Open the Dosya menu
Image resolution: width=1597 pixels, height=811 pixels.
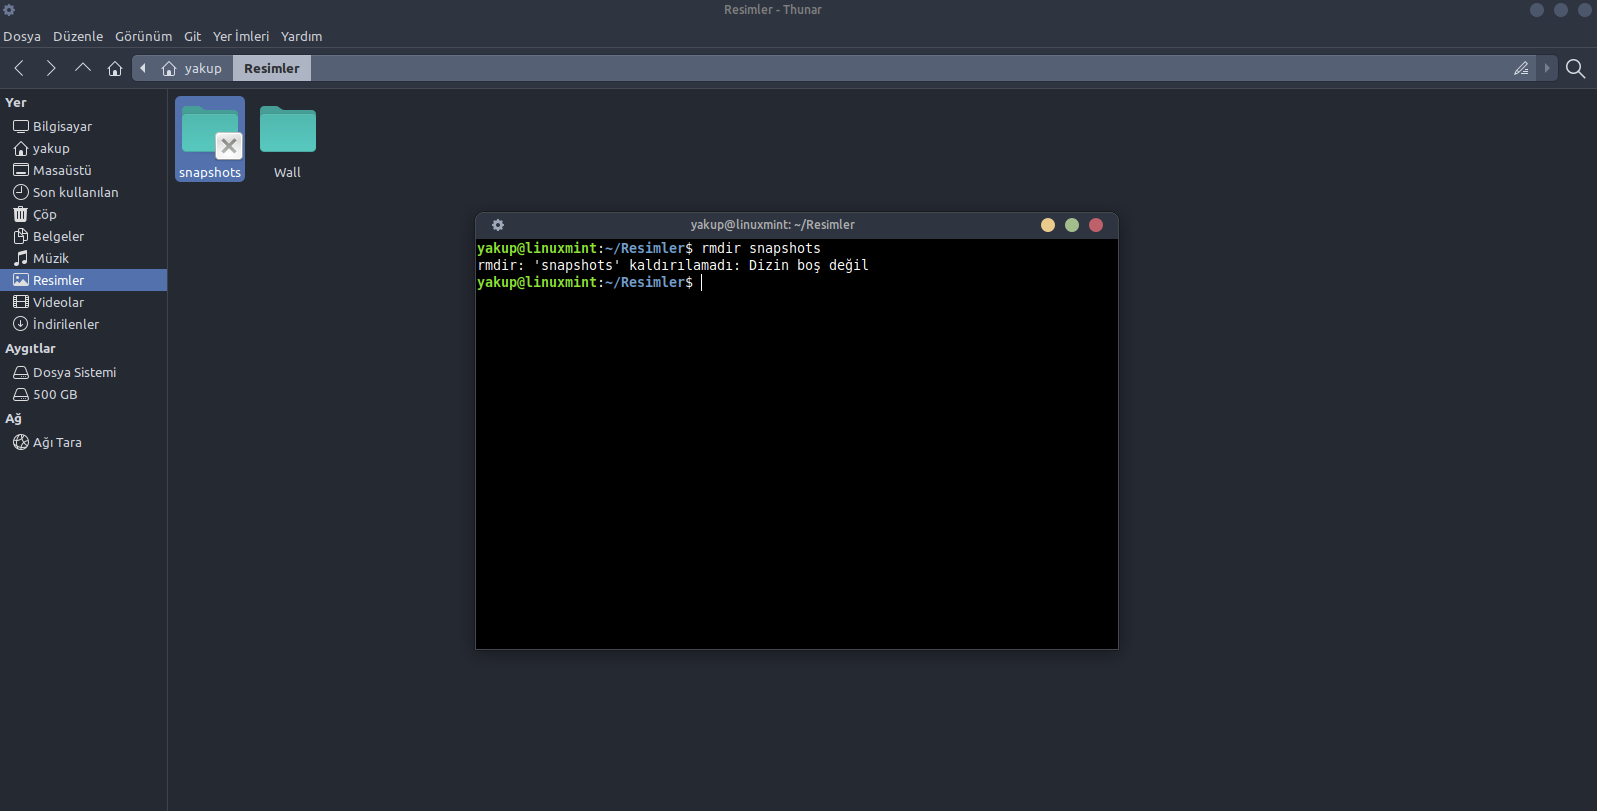(x=22, y=36)
